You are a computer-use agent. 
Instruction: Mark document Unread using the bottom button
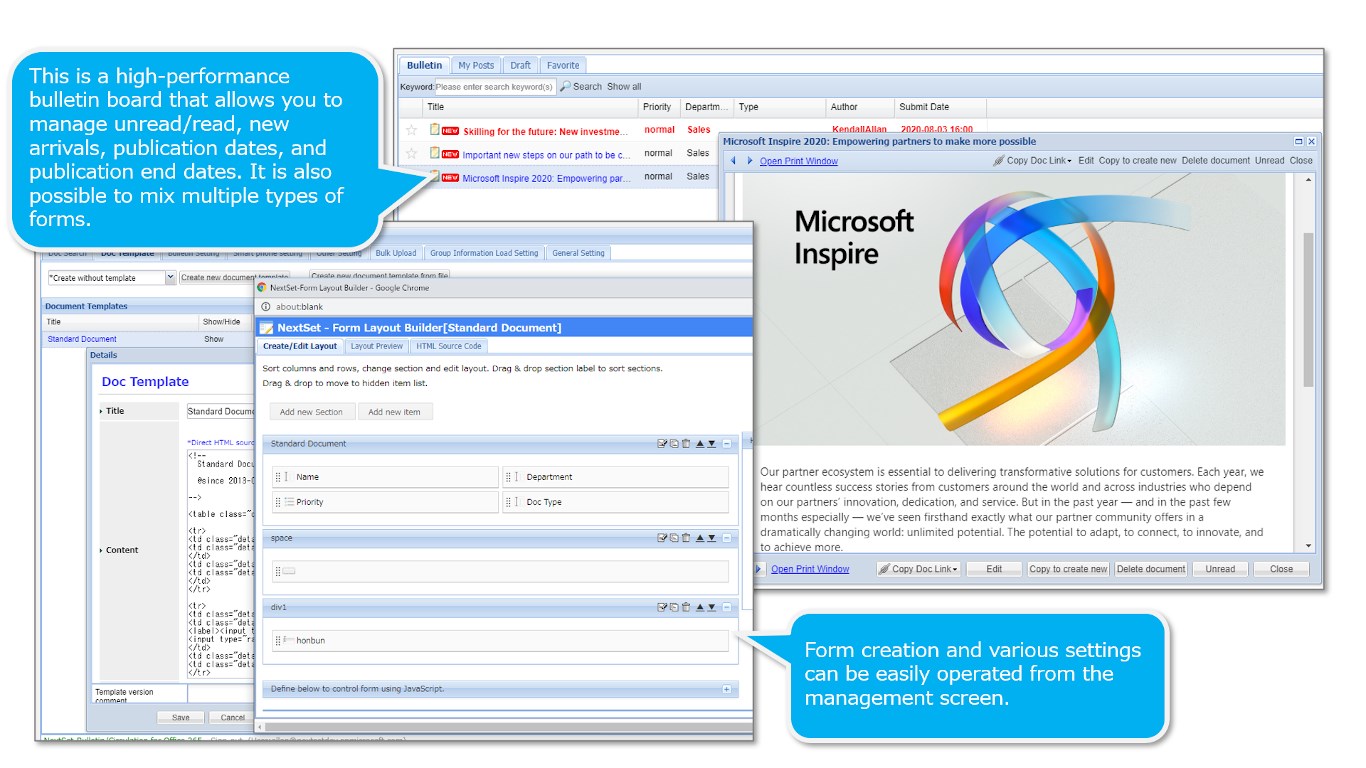(1220, 569)
